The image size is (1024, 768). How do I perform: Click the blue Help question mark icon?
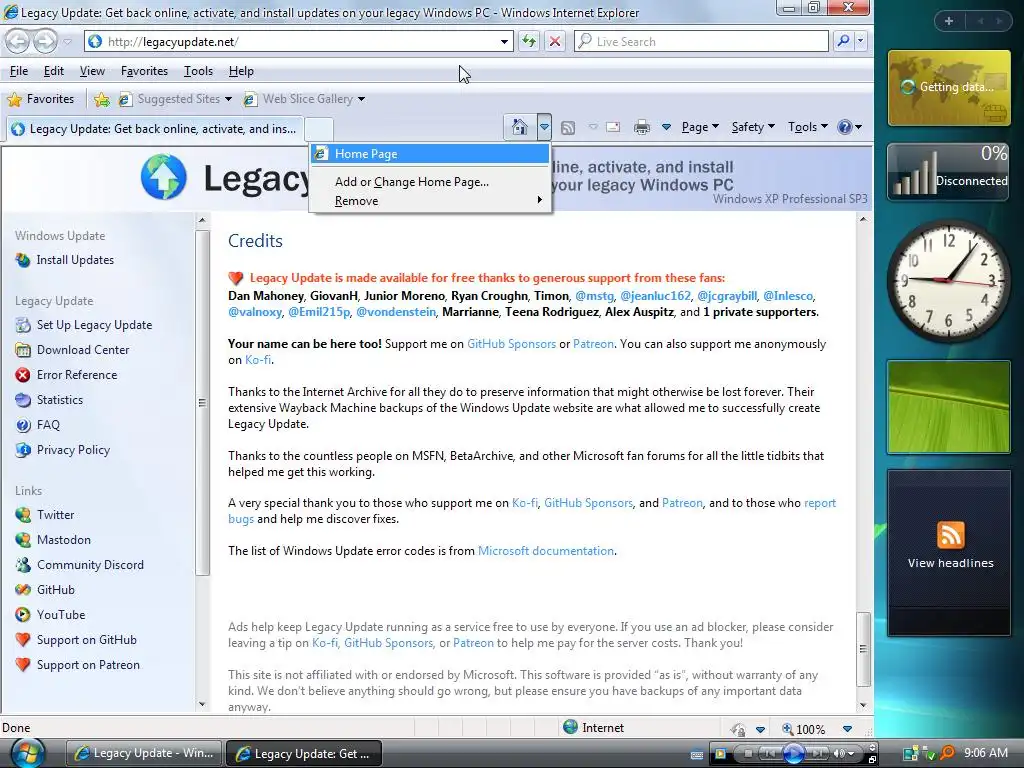coord(844,127)
